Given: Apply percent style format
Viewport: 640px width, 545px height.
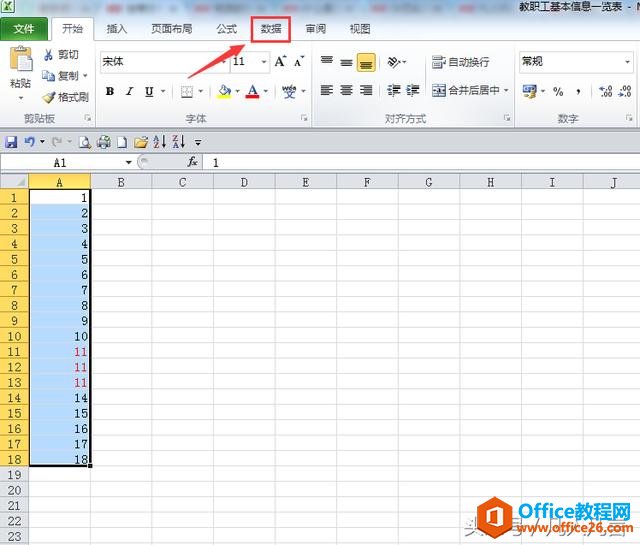Looking at the screenshot, I should click(x=558, y=91).
